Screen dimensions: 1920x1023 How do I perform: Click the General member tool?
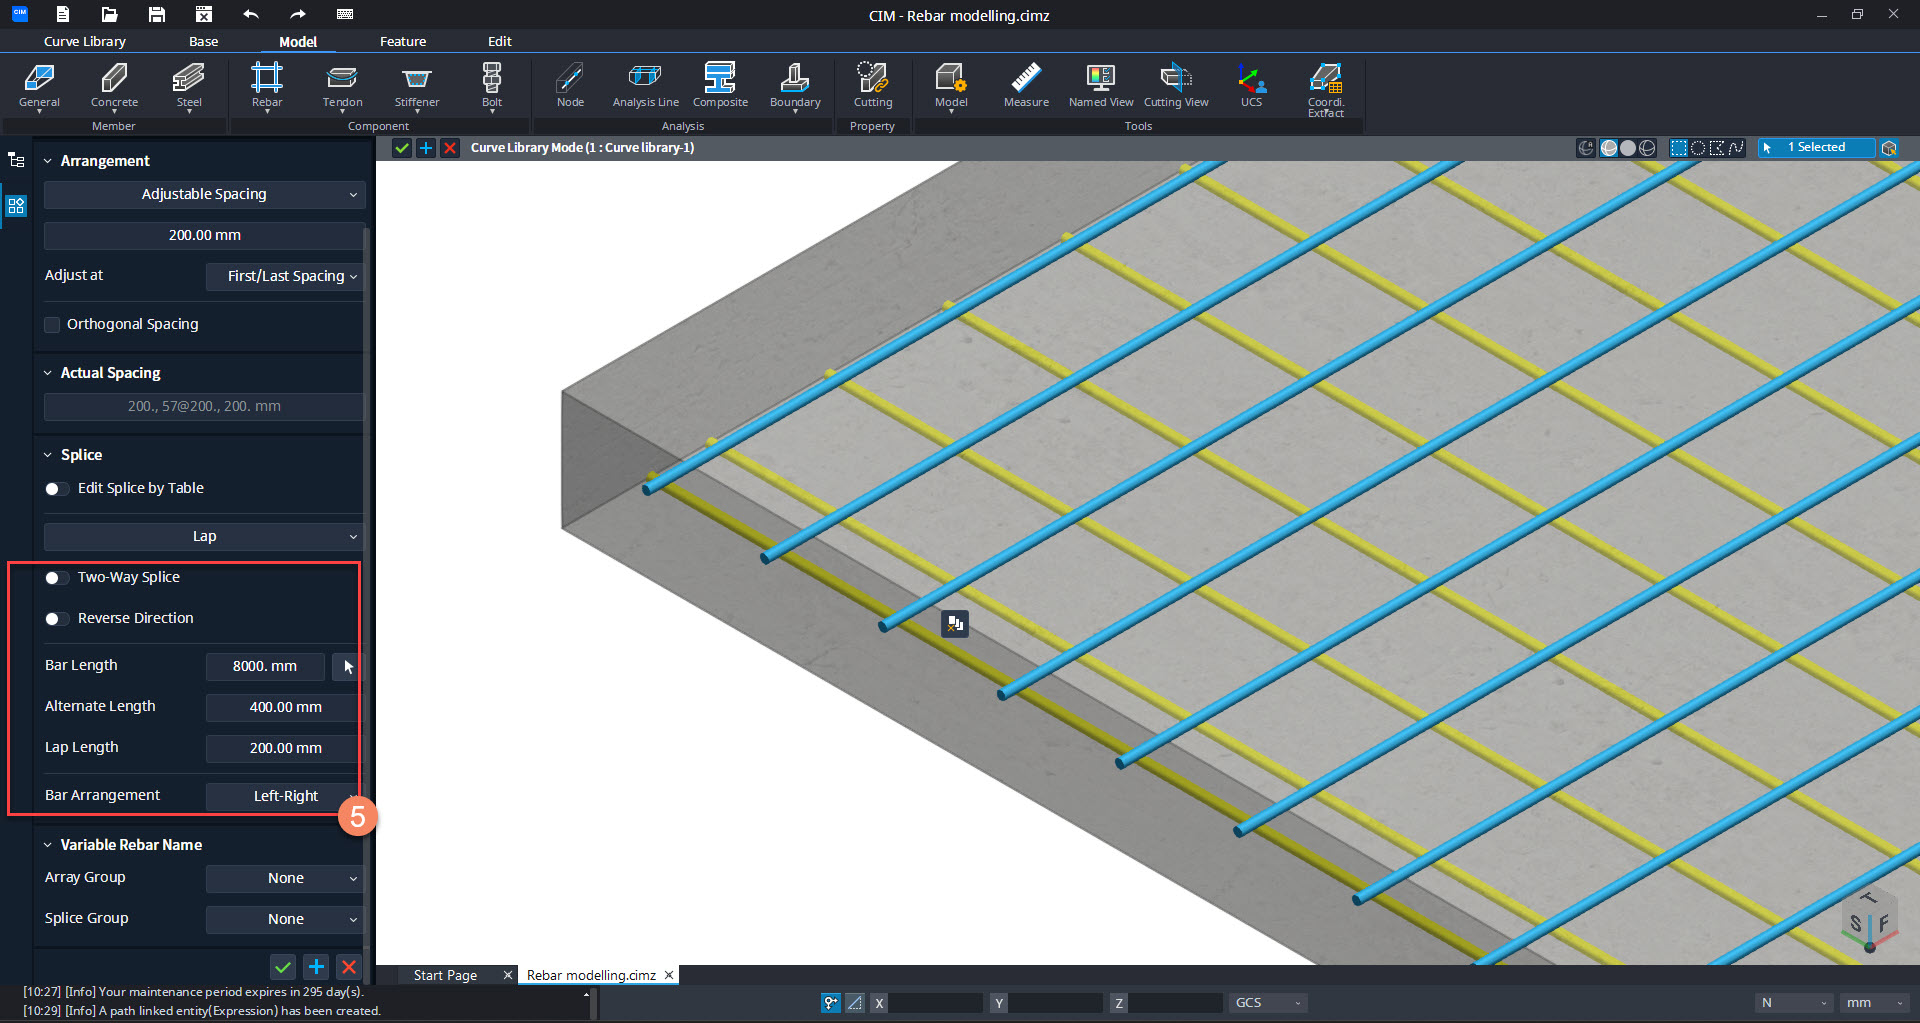[x=39, y=86]
